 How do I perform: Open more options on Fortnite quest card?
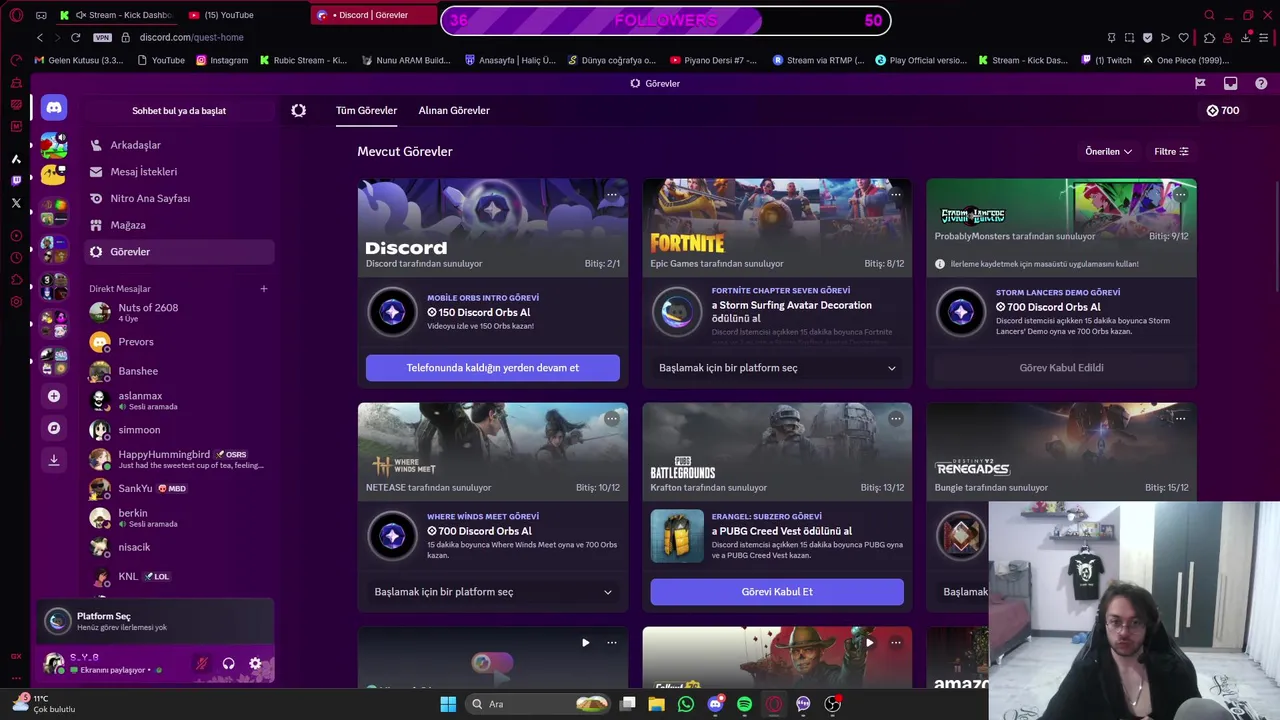click(896, 195)
